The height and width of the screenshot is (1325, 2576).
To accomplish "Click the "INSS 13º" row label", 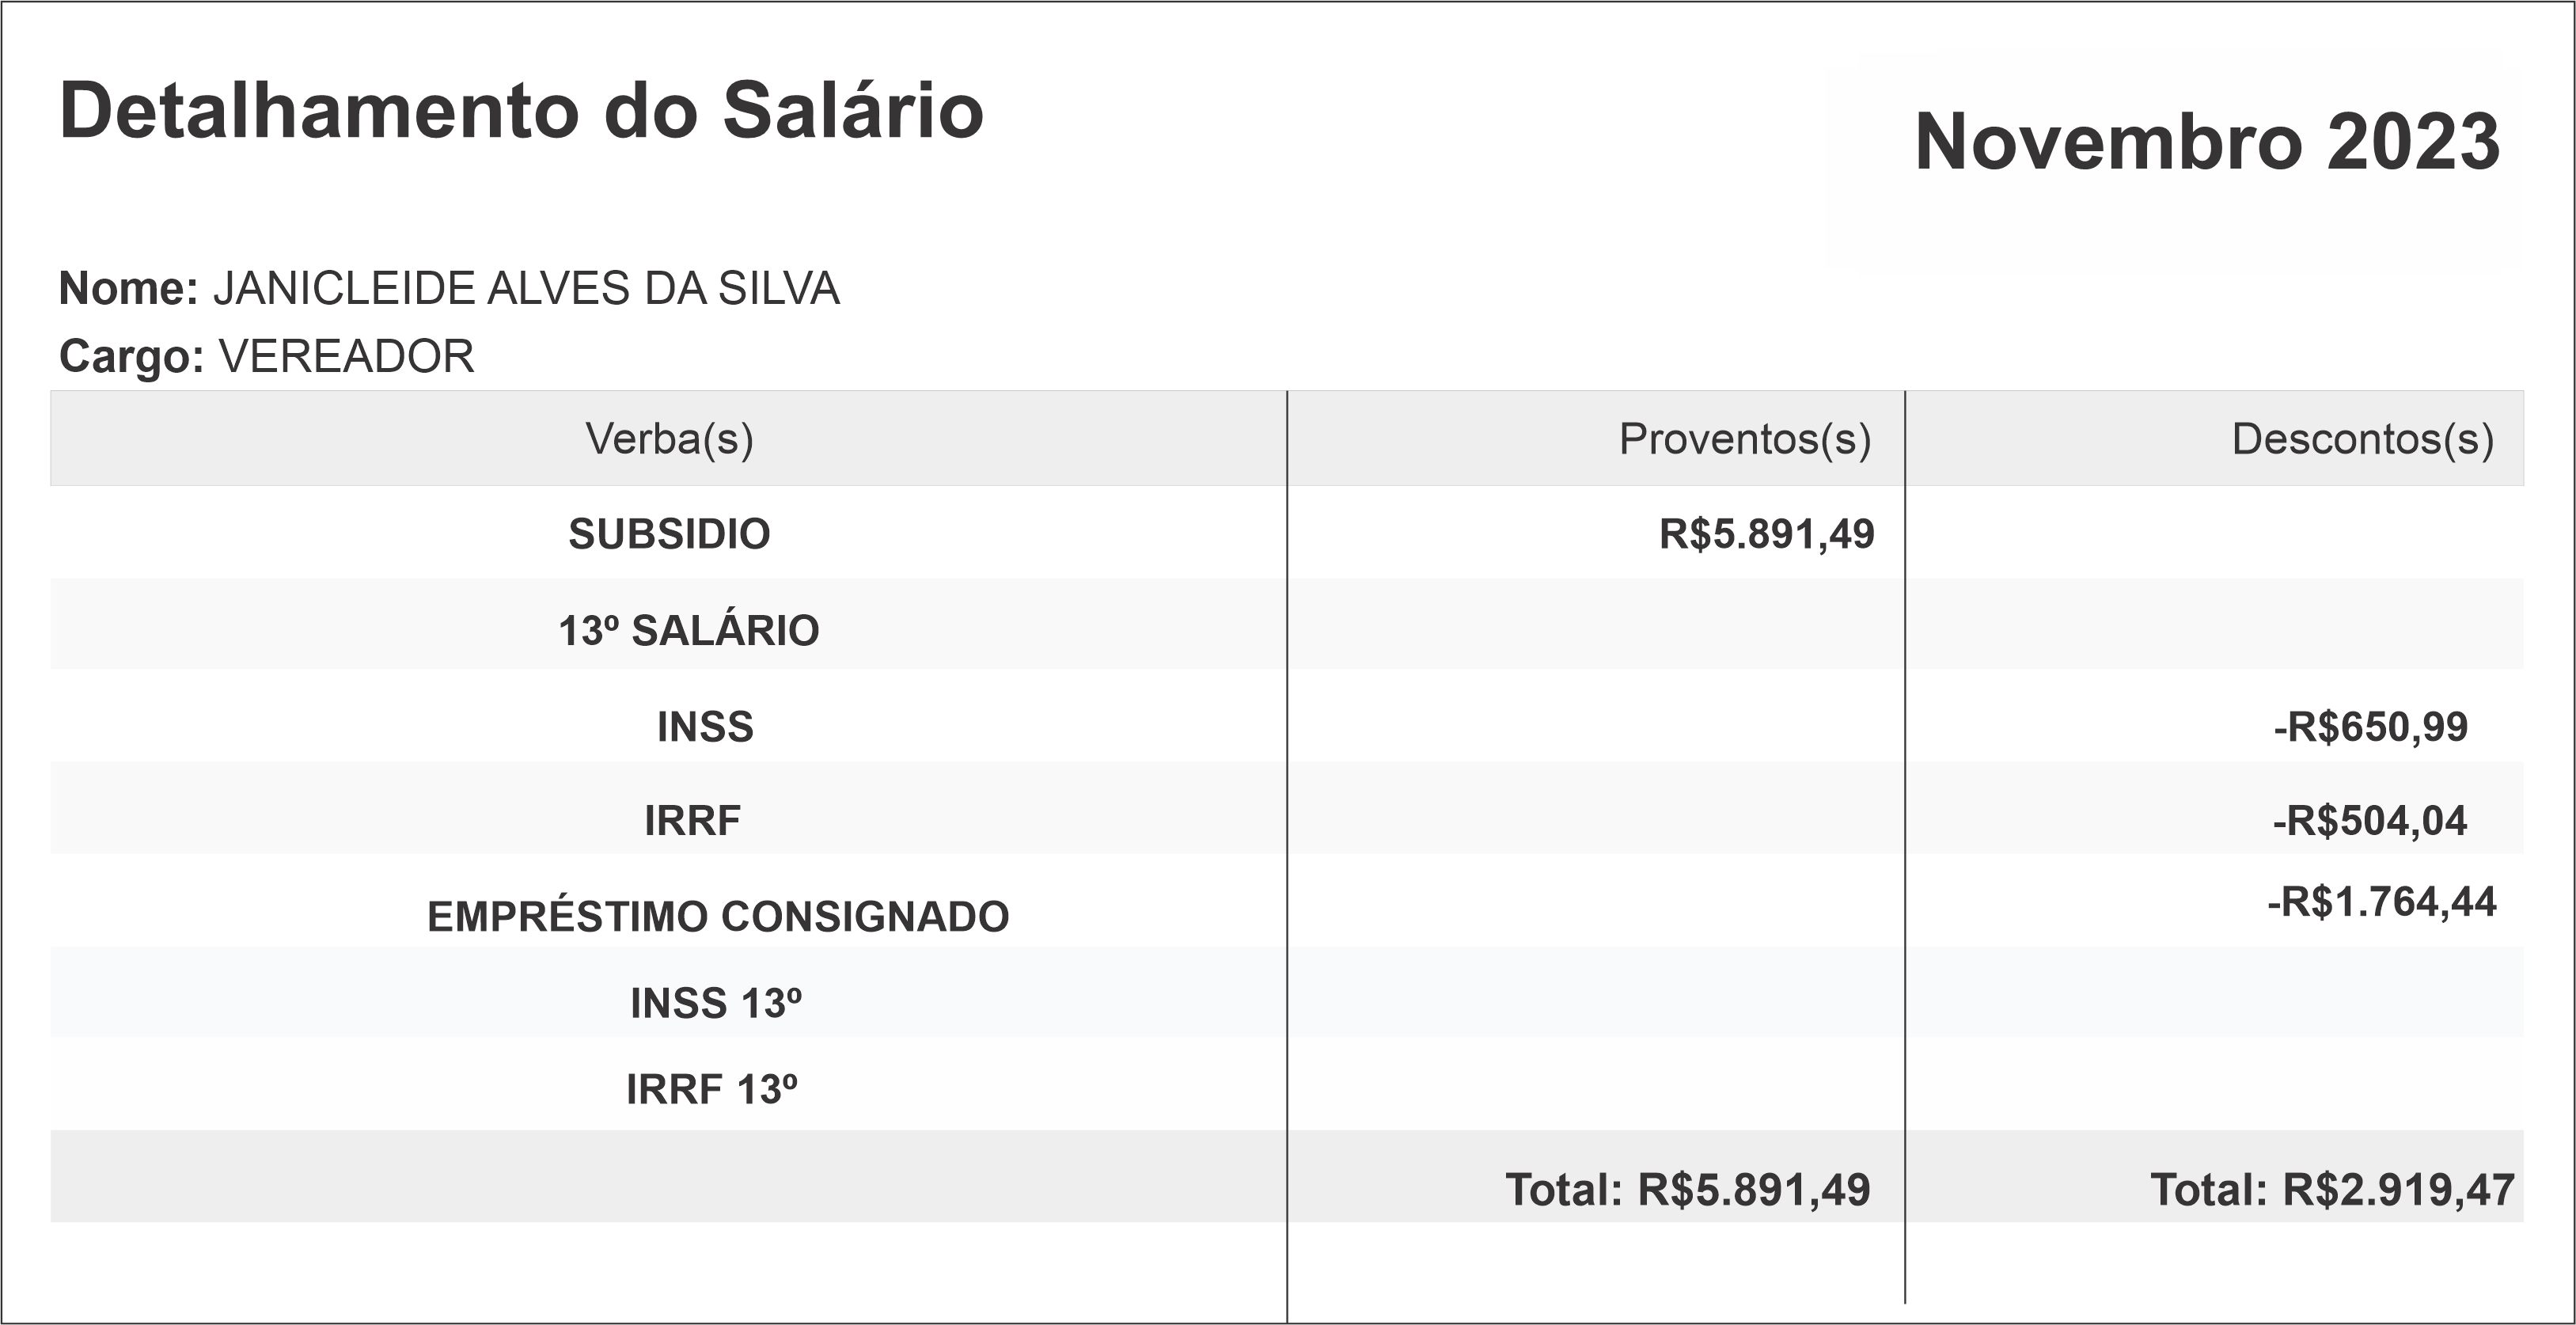I will point(716,1004).
